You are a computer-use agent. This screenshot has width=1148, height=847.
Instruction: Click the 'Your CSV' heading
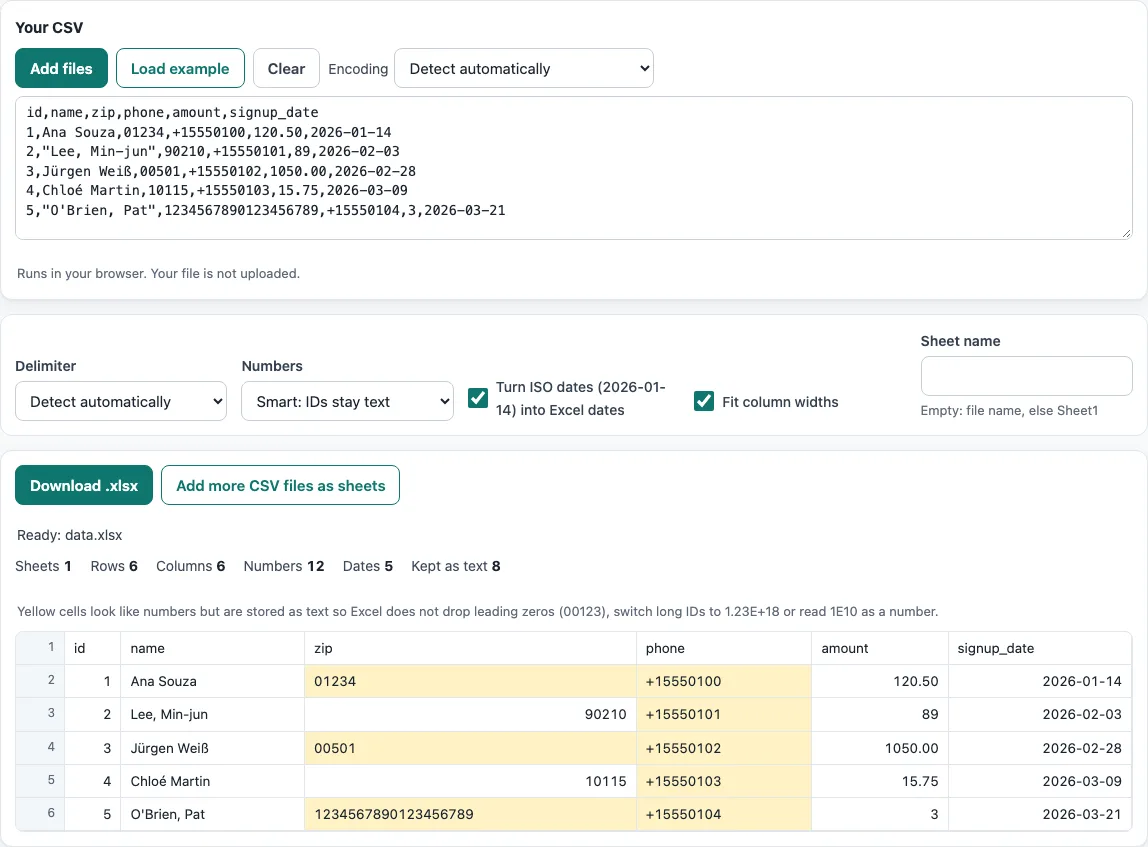coord(49,28)
